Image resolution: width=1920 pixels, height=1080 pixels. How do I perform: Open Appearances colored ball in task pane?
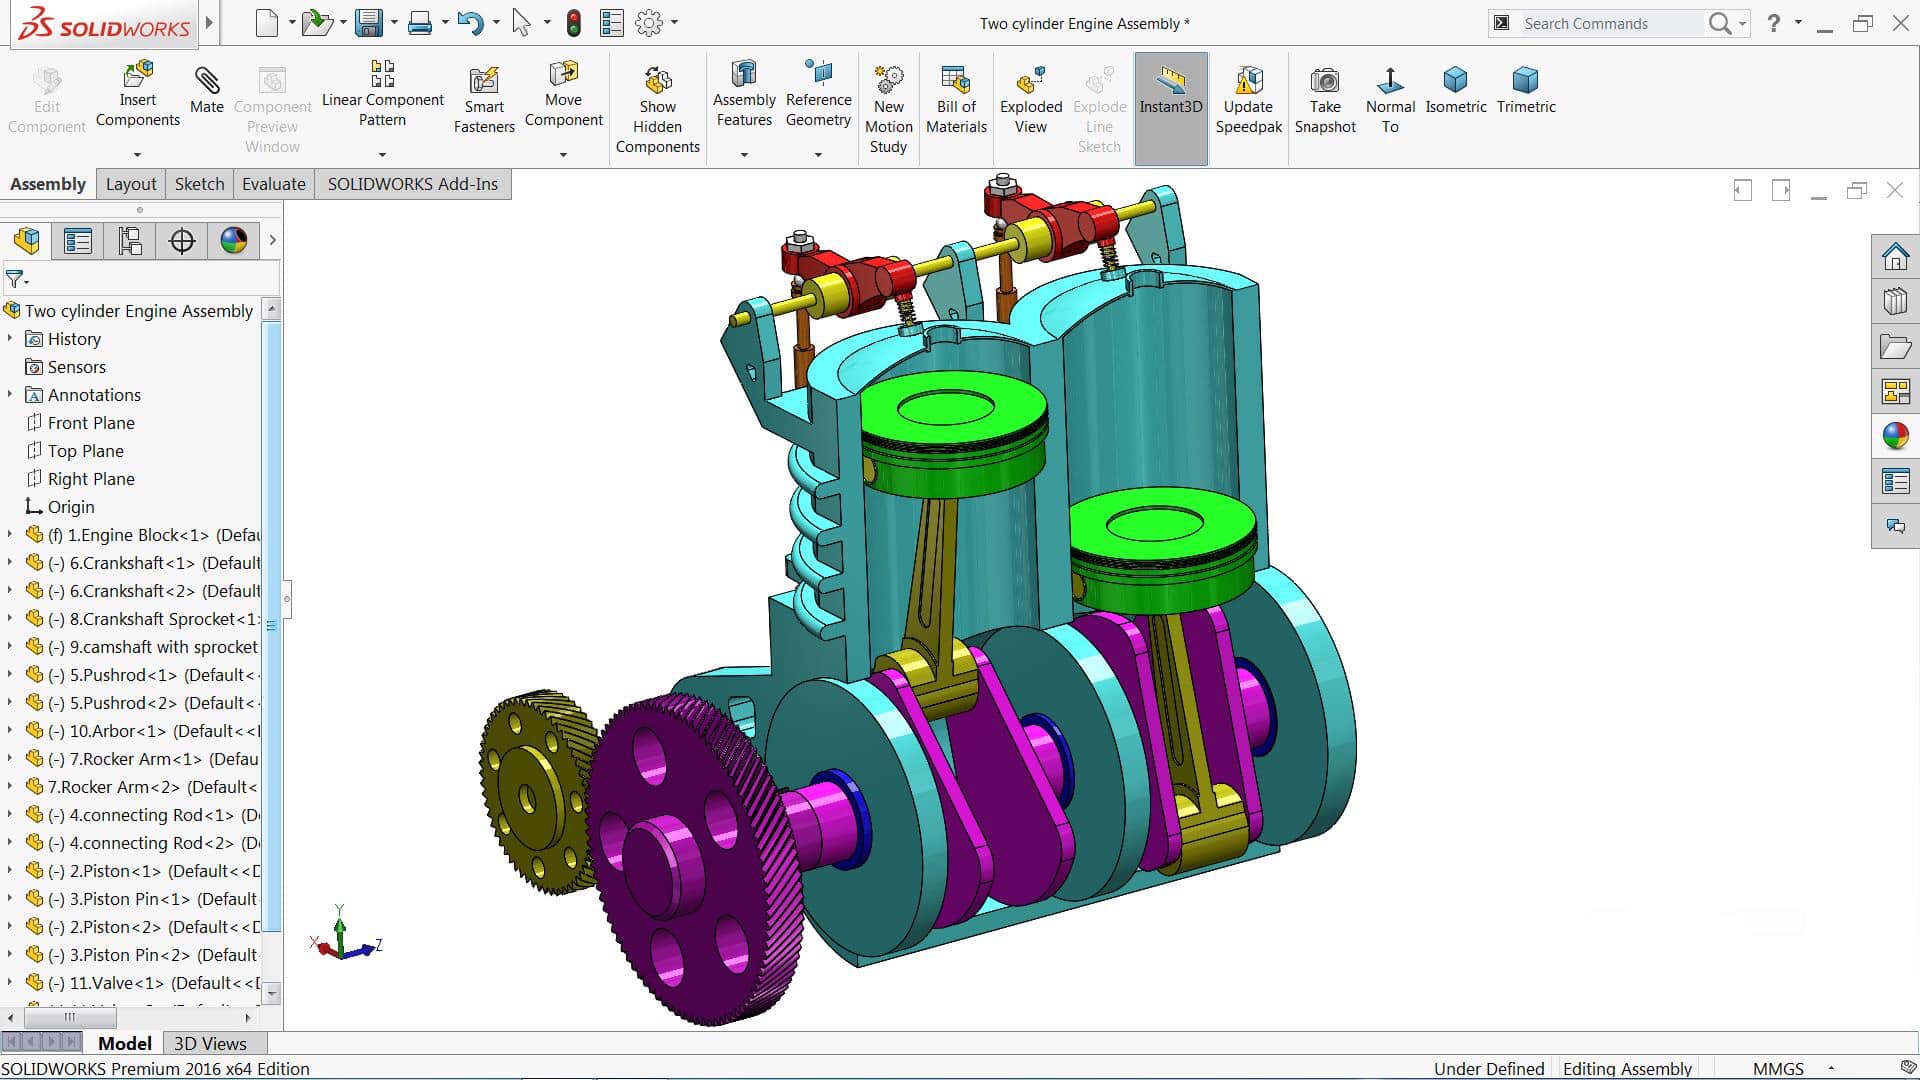pos(1895,436)
